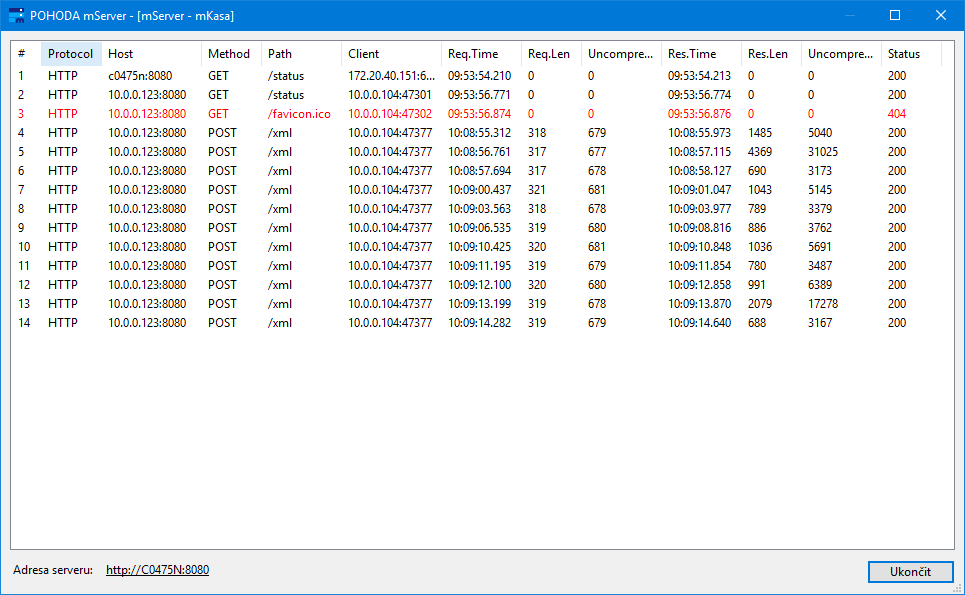Click uncompressed value 6389
This screenshot has width=965, height=595.
820,285
